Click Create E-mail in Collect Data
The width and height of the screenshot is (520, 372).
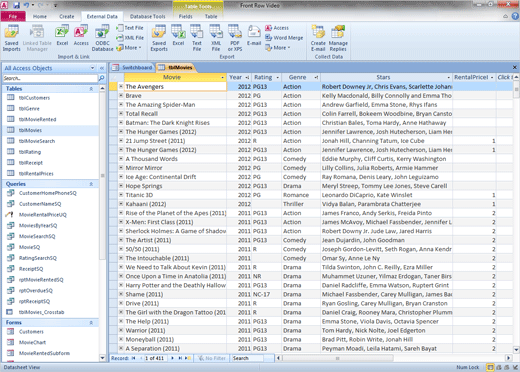(318, 39)
